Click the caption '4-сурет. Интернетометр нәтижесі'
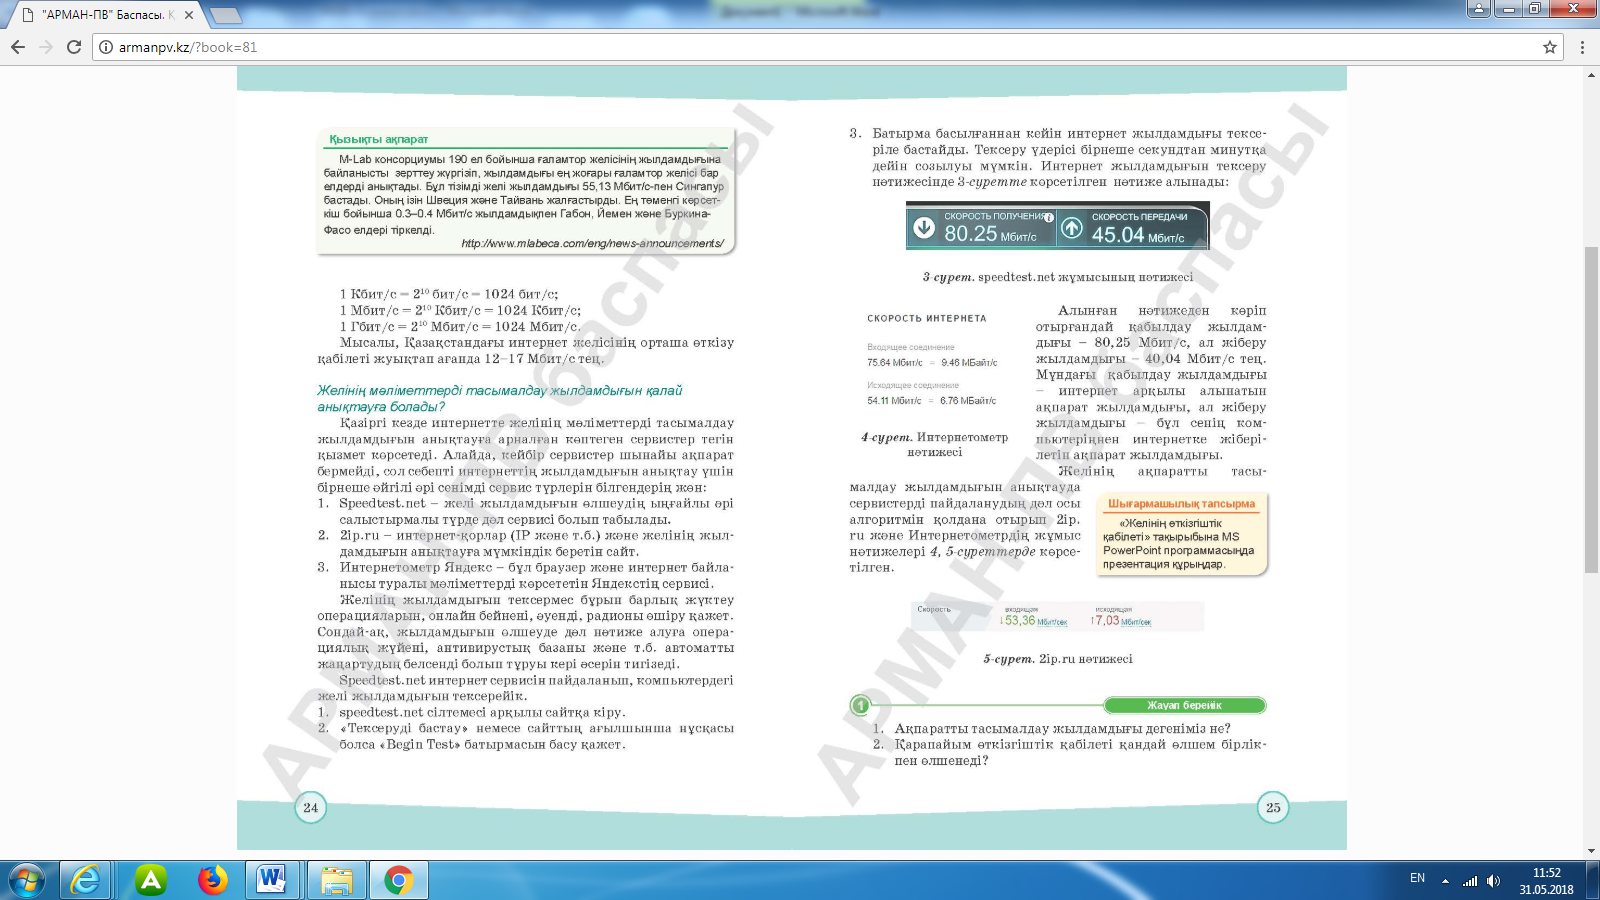 click(x=935, y=445)
